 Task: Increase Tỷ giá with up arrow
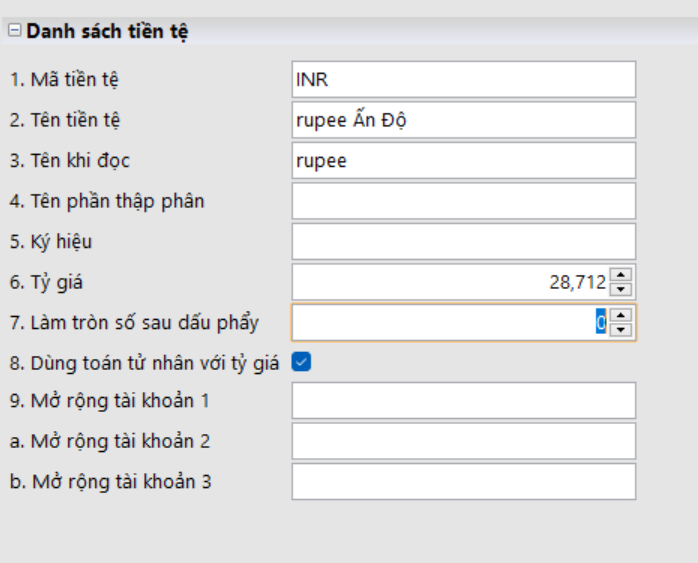[621, 275]
